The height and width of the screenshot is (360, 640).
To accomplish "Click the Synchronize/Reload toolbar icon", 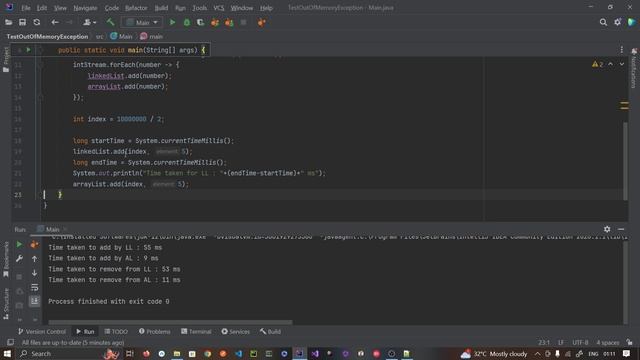I will 37,22.
